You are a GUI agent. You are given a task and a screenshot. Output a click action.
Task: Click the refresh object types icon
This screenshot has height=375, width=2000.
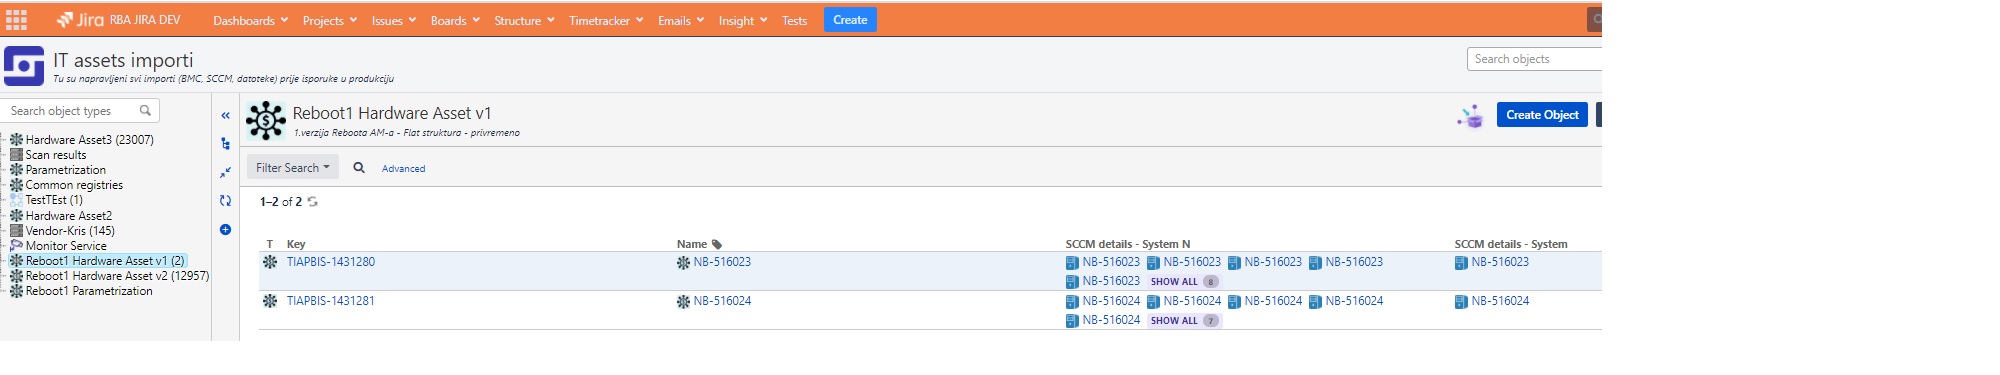(225, 201)
